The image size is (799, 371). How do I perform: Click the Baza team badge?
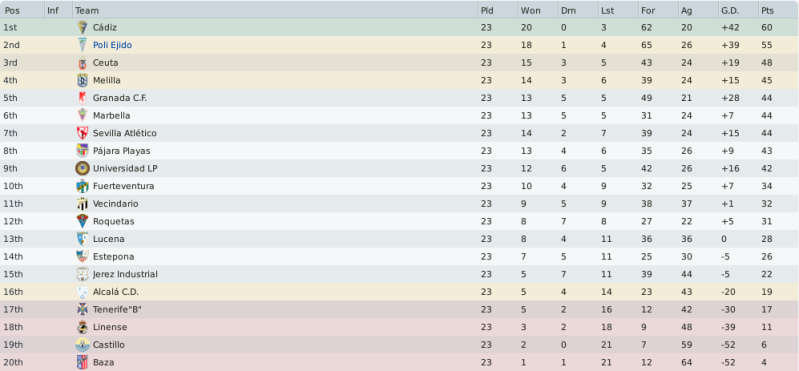point(82,362)
